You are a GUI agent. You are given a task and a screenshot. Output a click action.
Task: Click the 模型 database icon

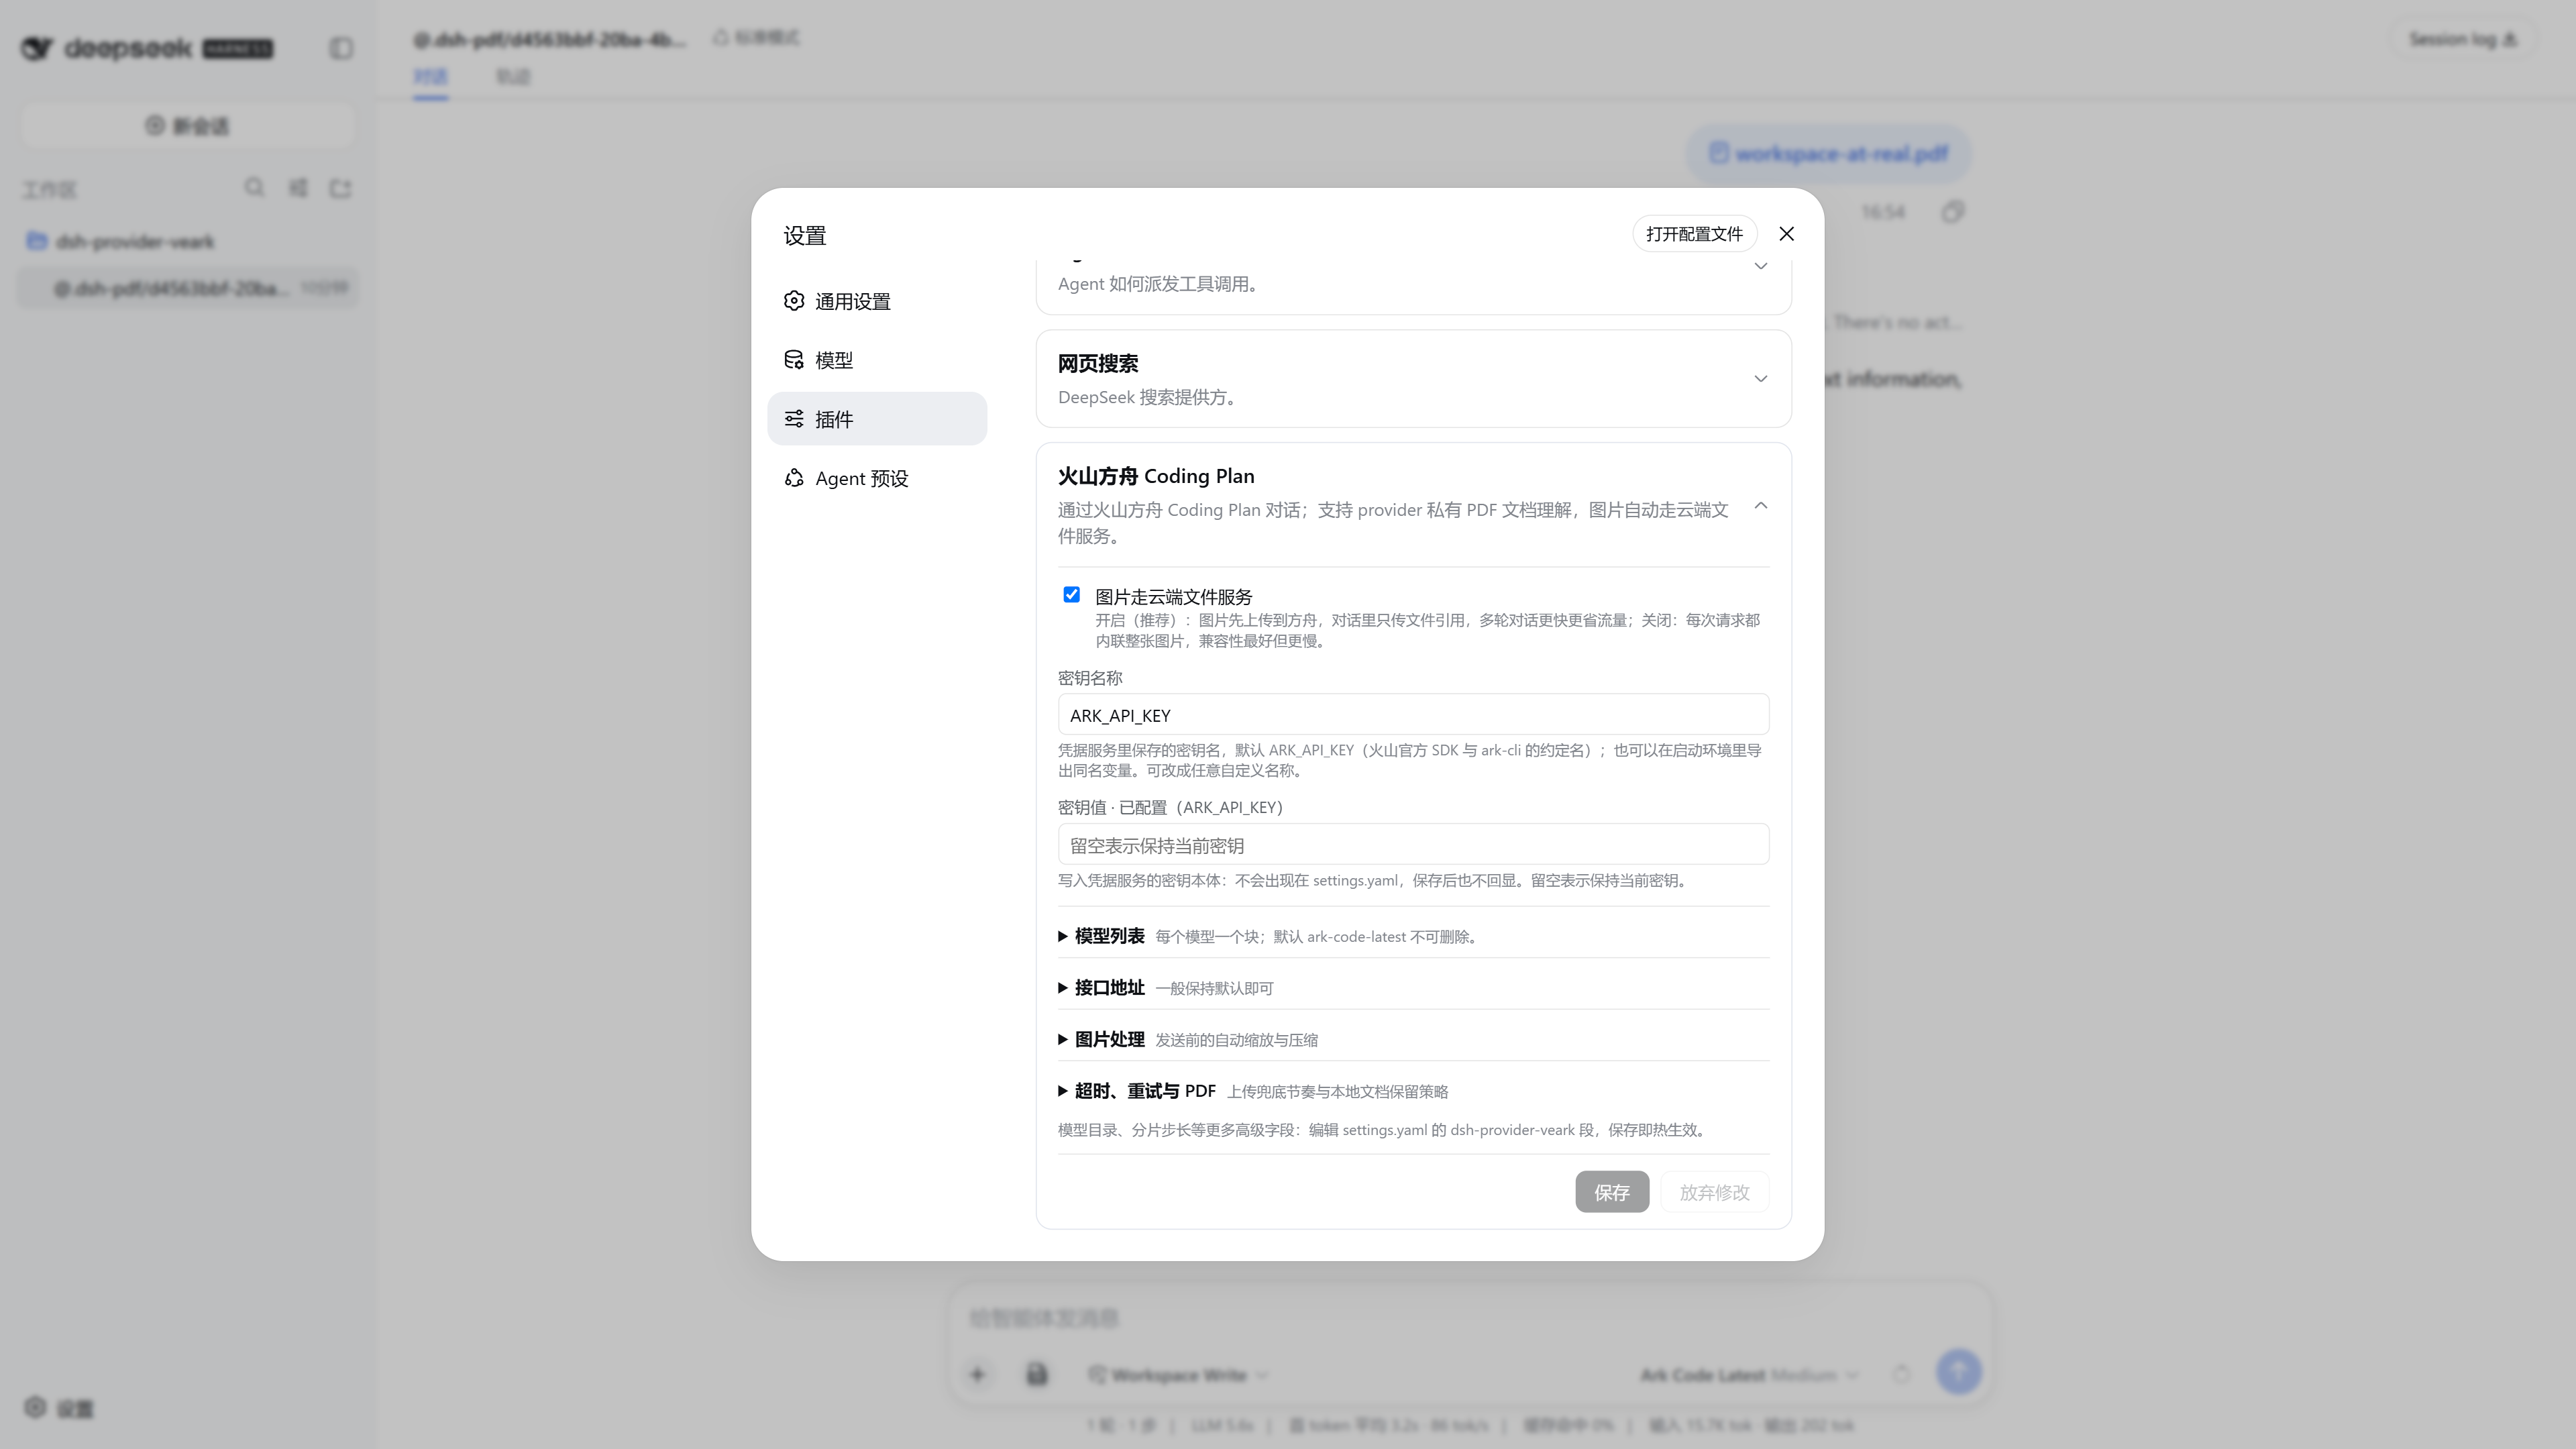click(x=794, y=360)
